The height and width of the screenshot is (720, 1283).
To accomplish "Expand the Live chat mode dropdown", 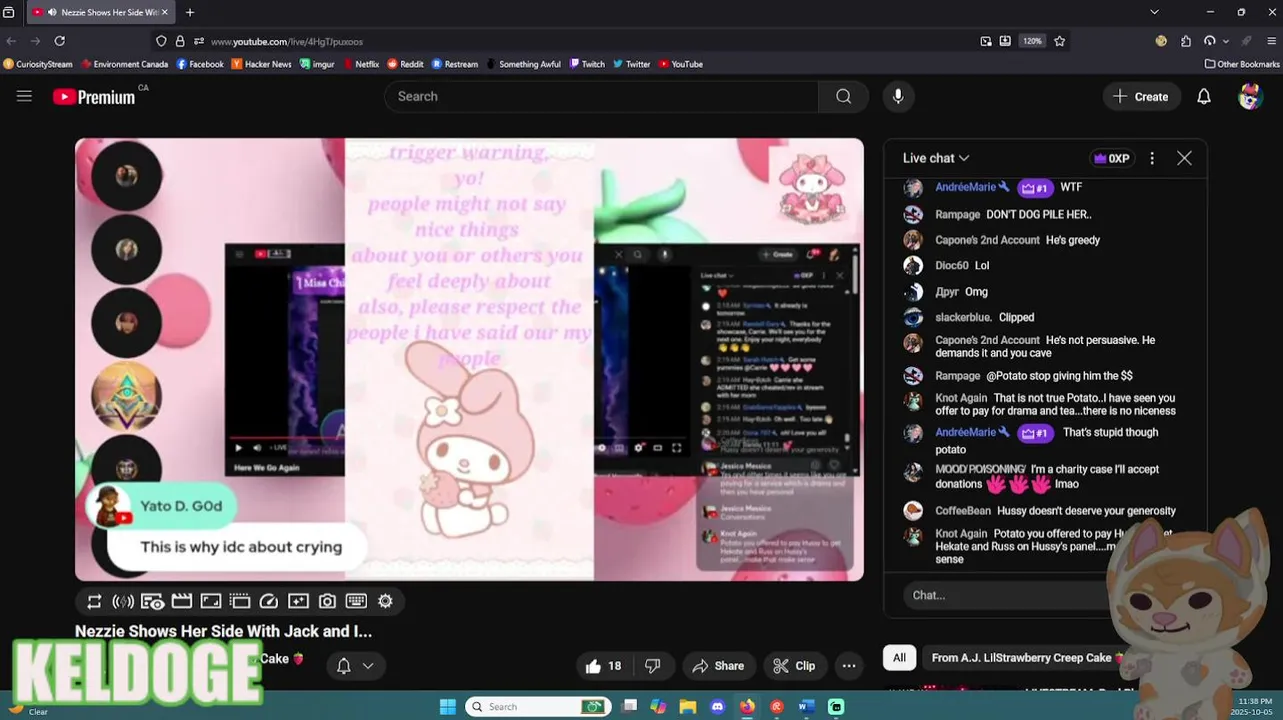I will [x=936, y=158].
